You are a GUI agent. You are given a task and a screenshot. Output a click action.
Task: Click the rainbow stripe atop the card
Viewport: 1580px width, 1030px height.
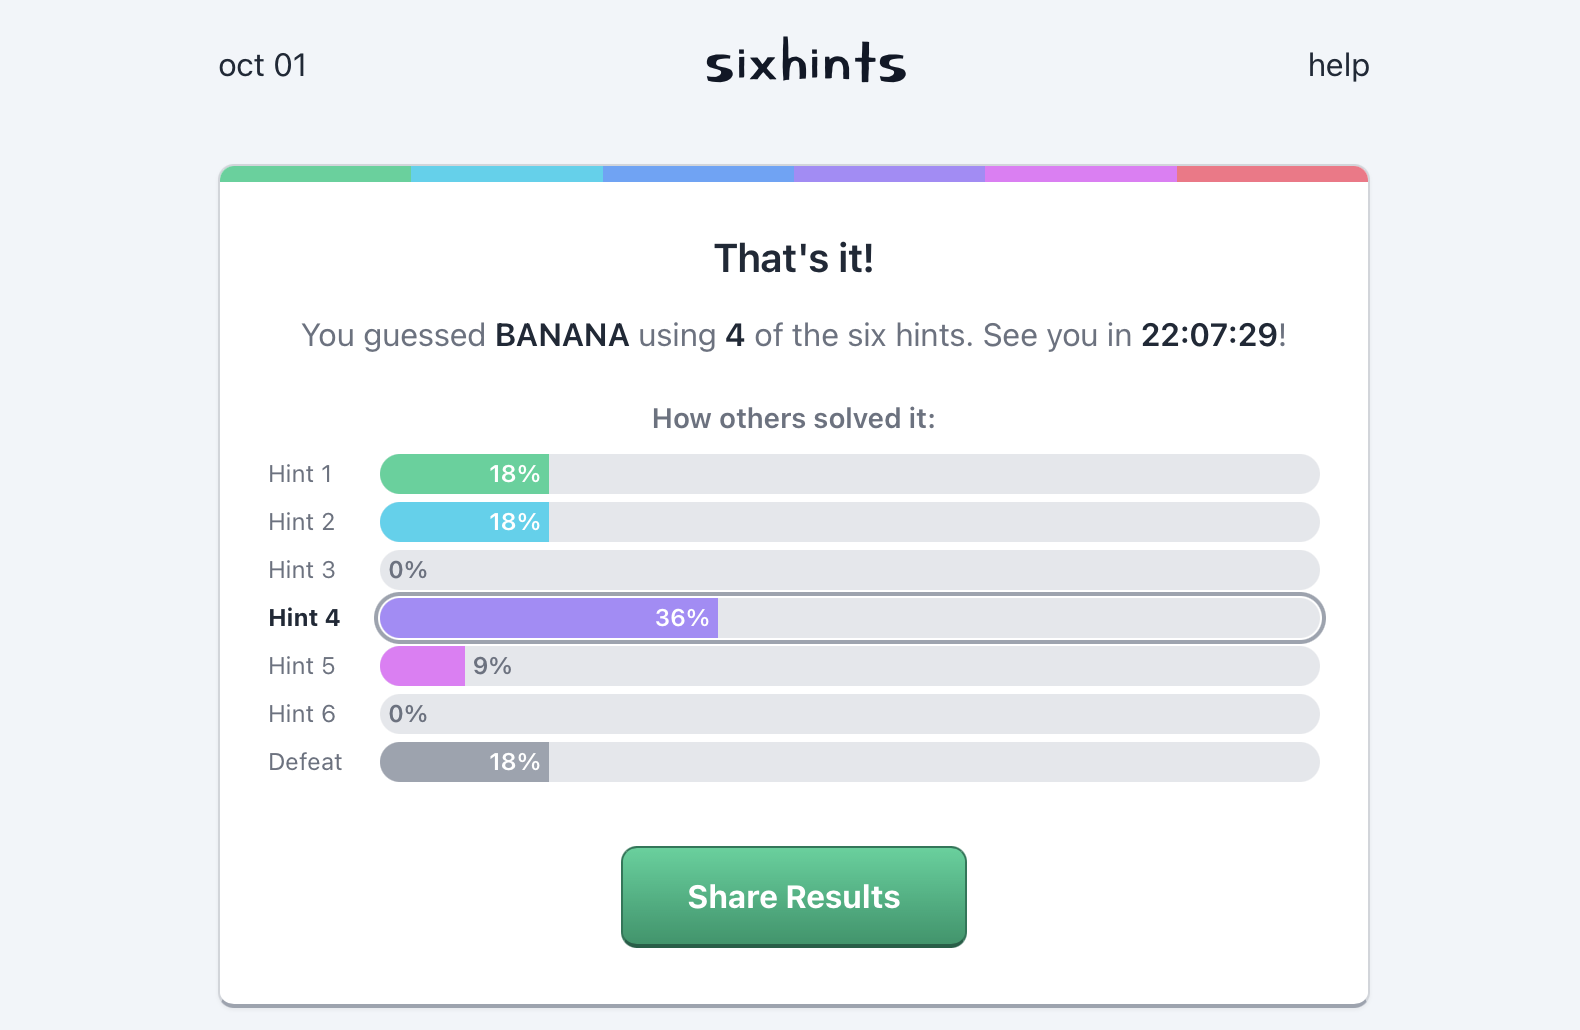[793, 172]
